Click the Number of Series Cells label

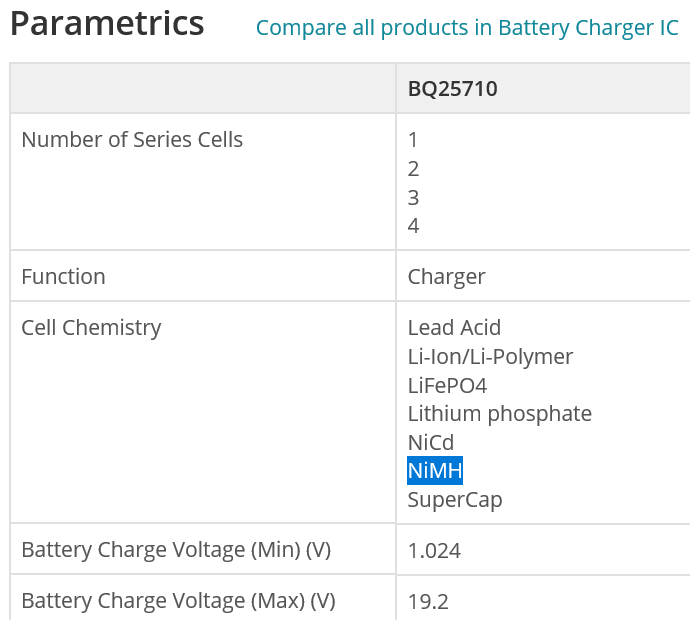(x=132, y=140)
